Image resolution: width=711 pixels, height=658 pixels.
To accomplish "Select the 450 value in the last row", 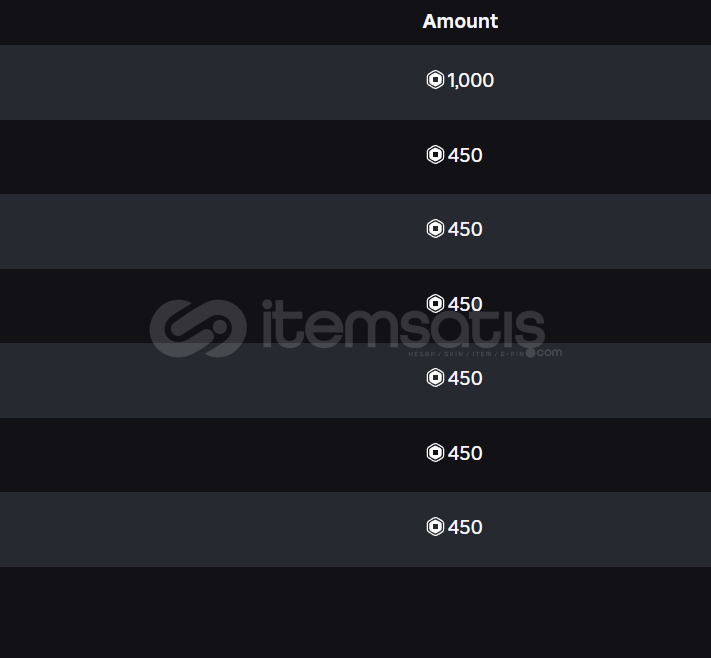I will 465,527.
